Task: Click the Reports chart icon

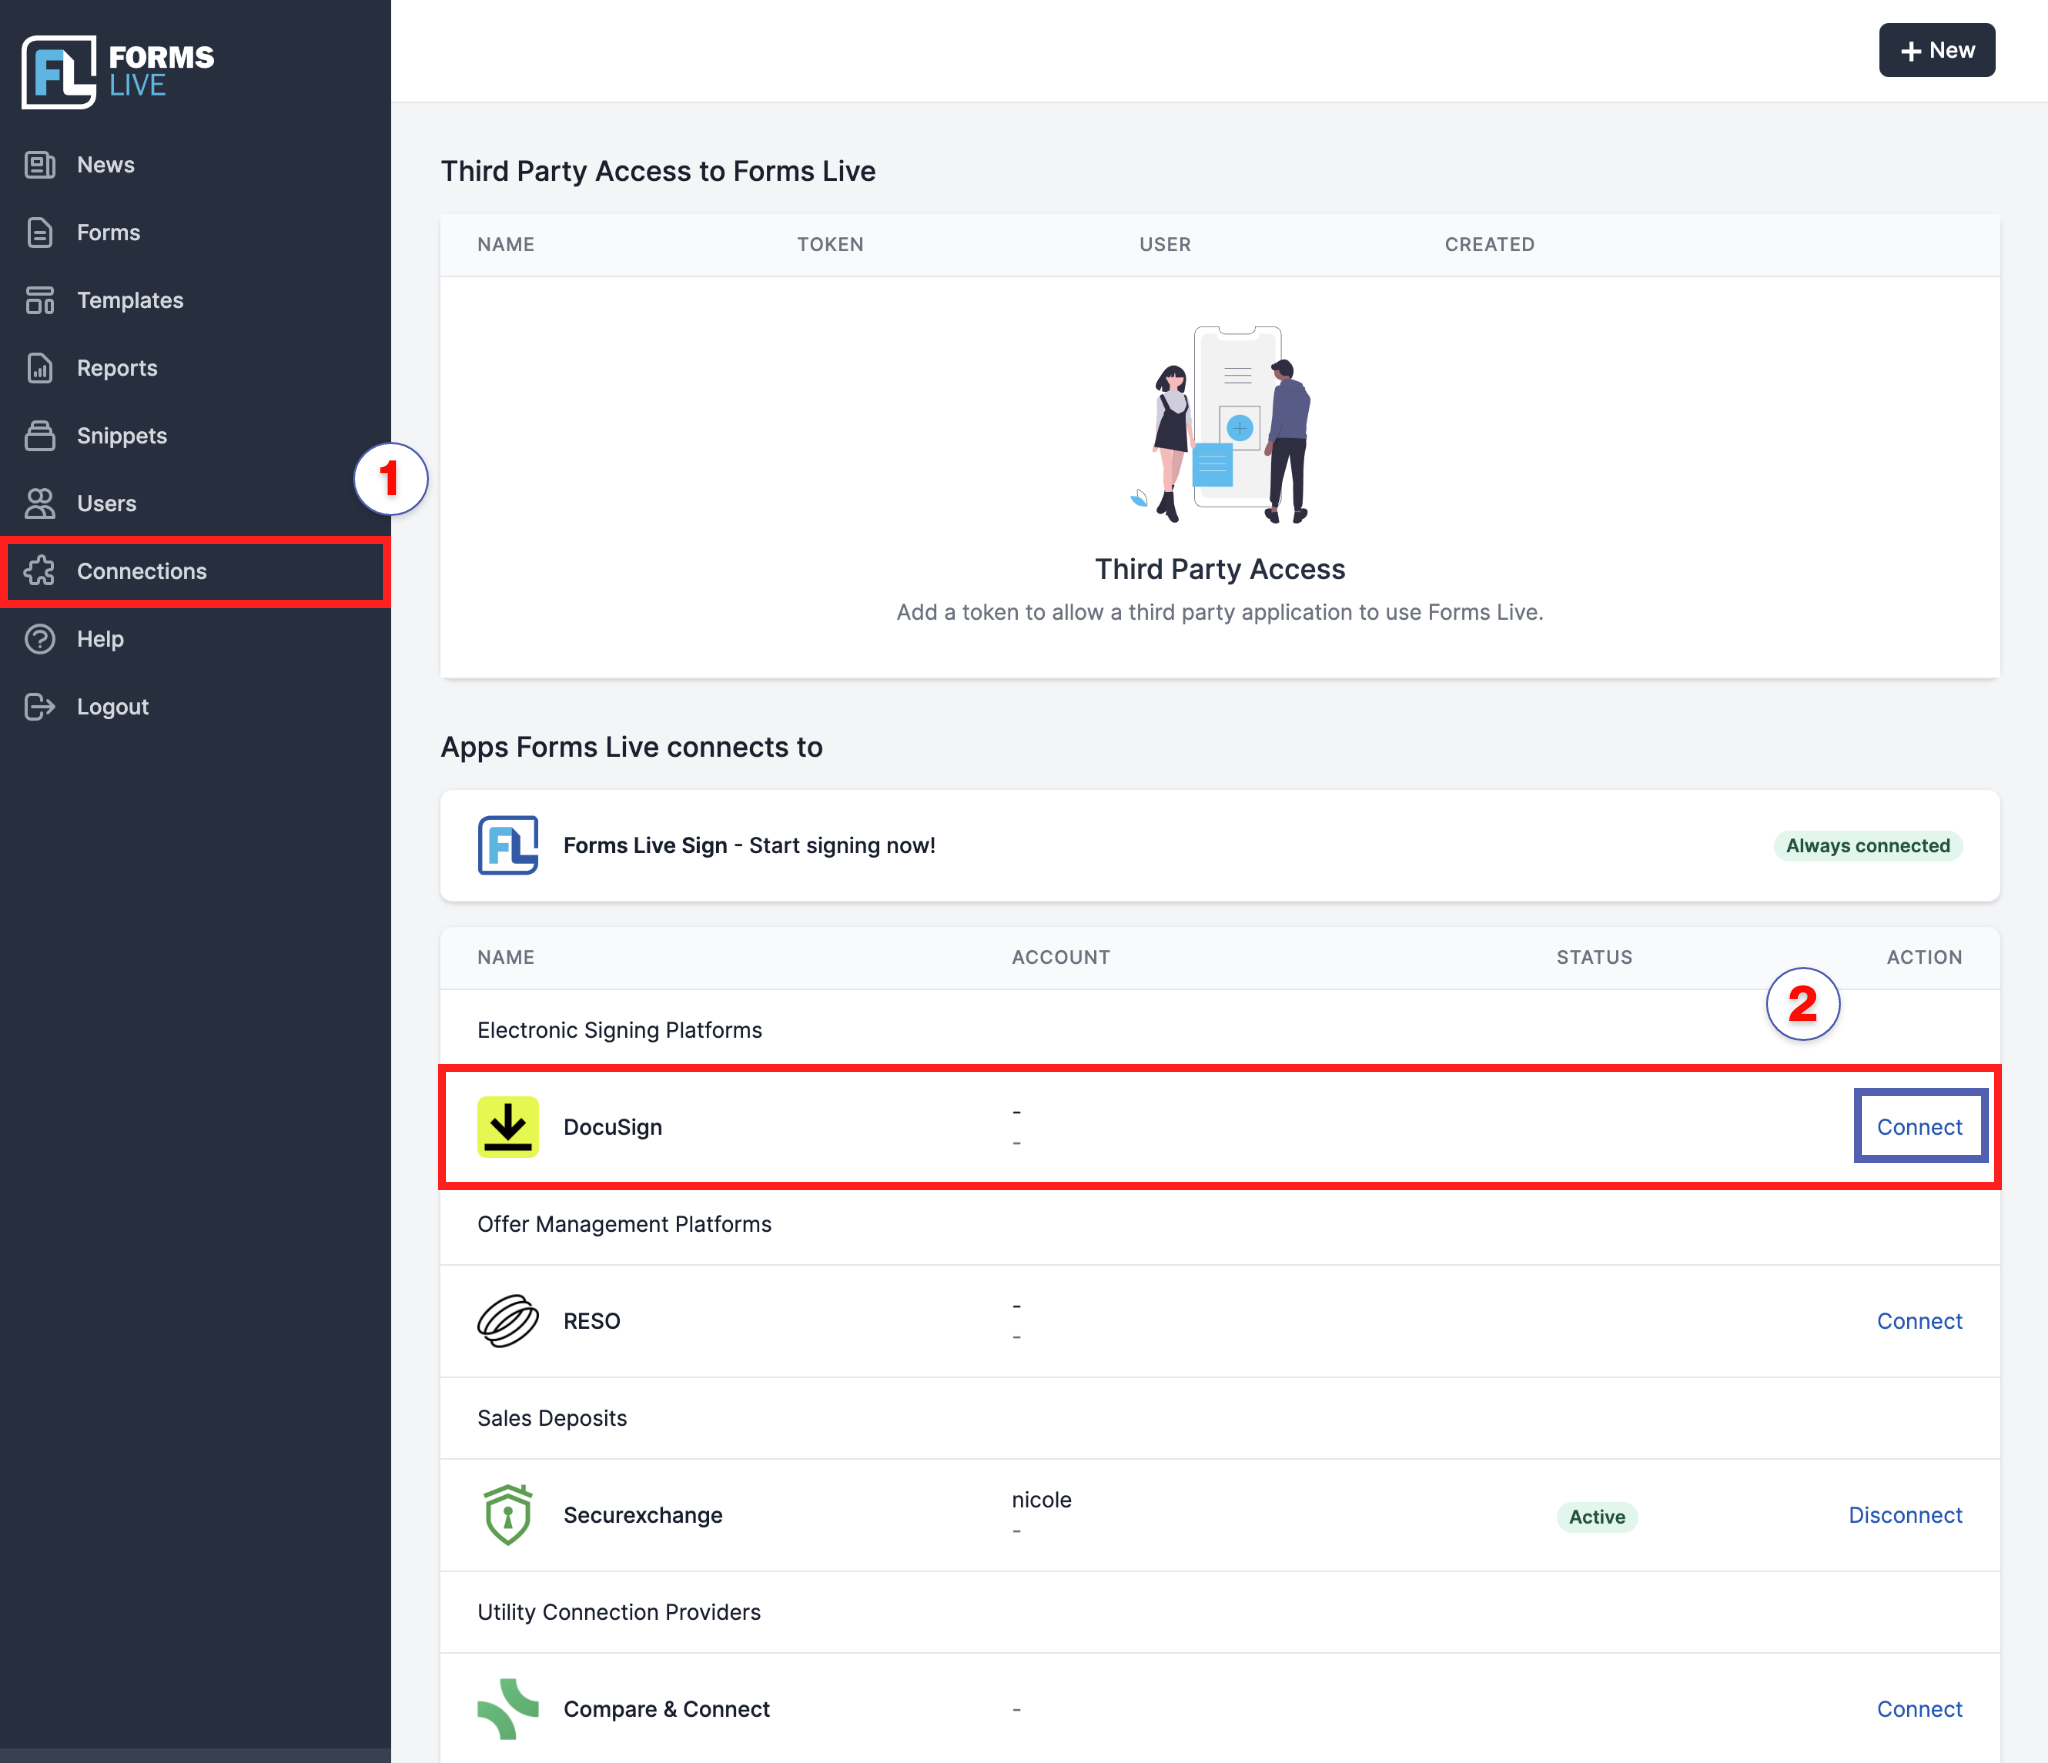Action: [40, 368]
